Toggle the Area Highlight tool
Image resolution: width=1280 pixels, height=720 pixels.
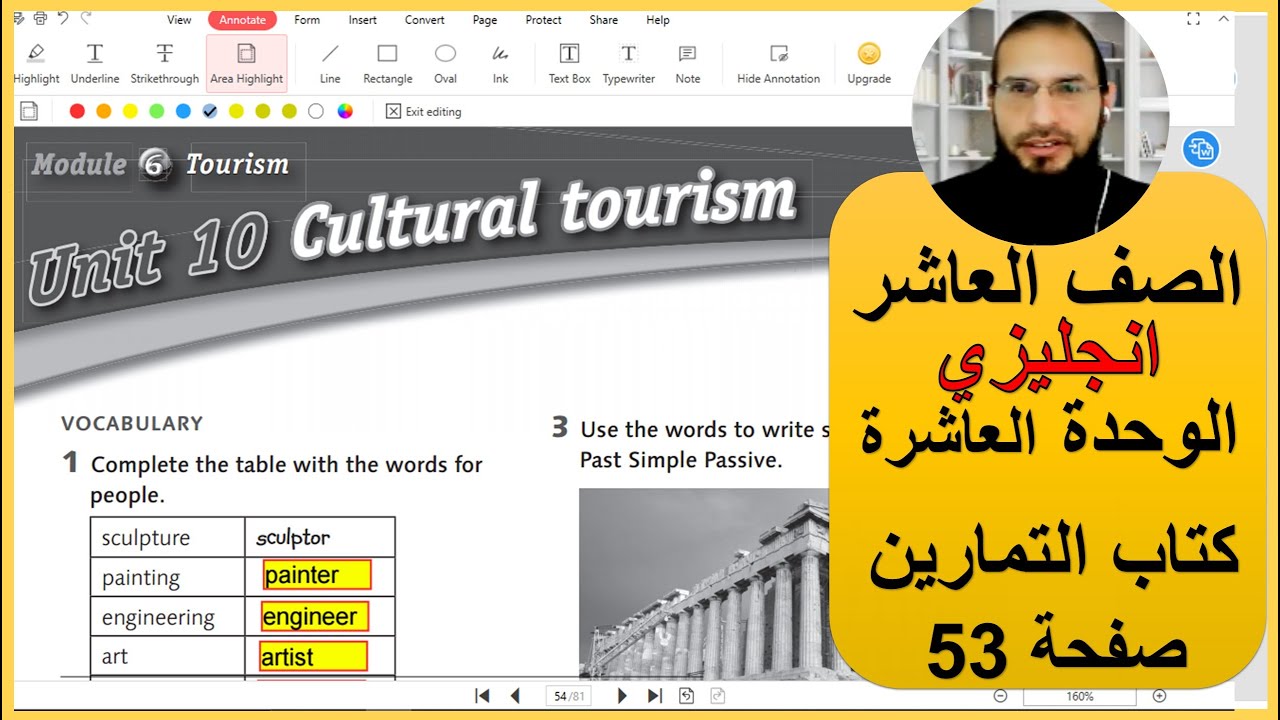(246, 63)
